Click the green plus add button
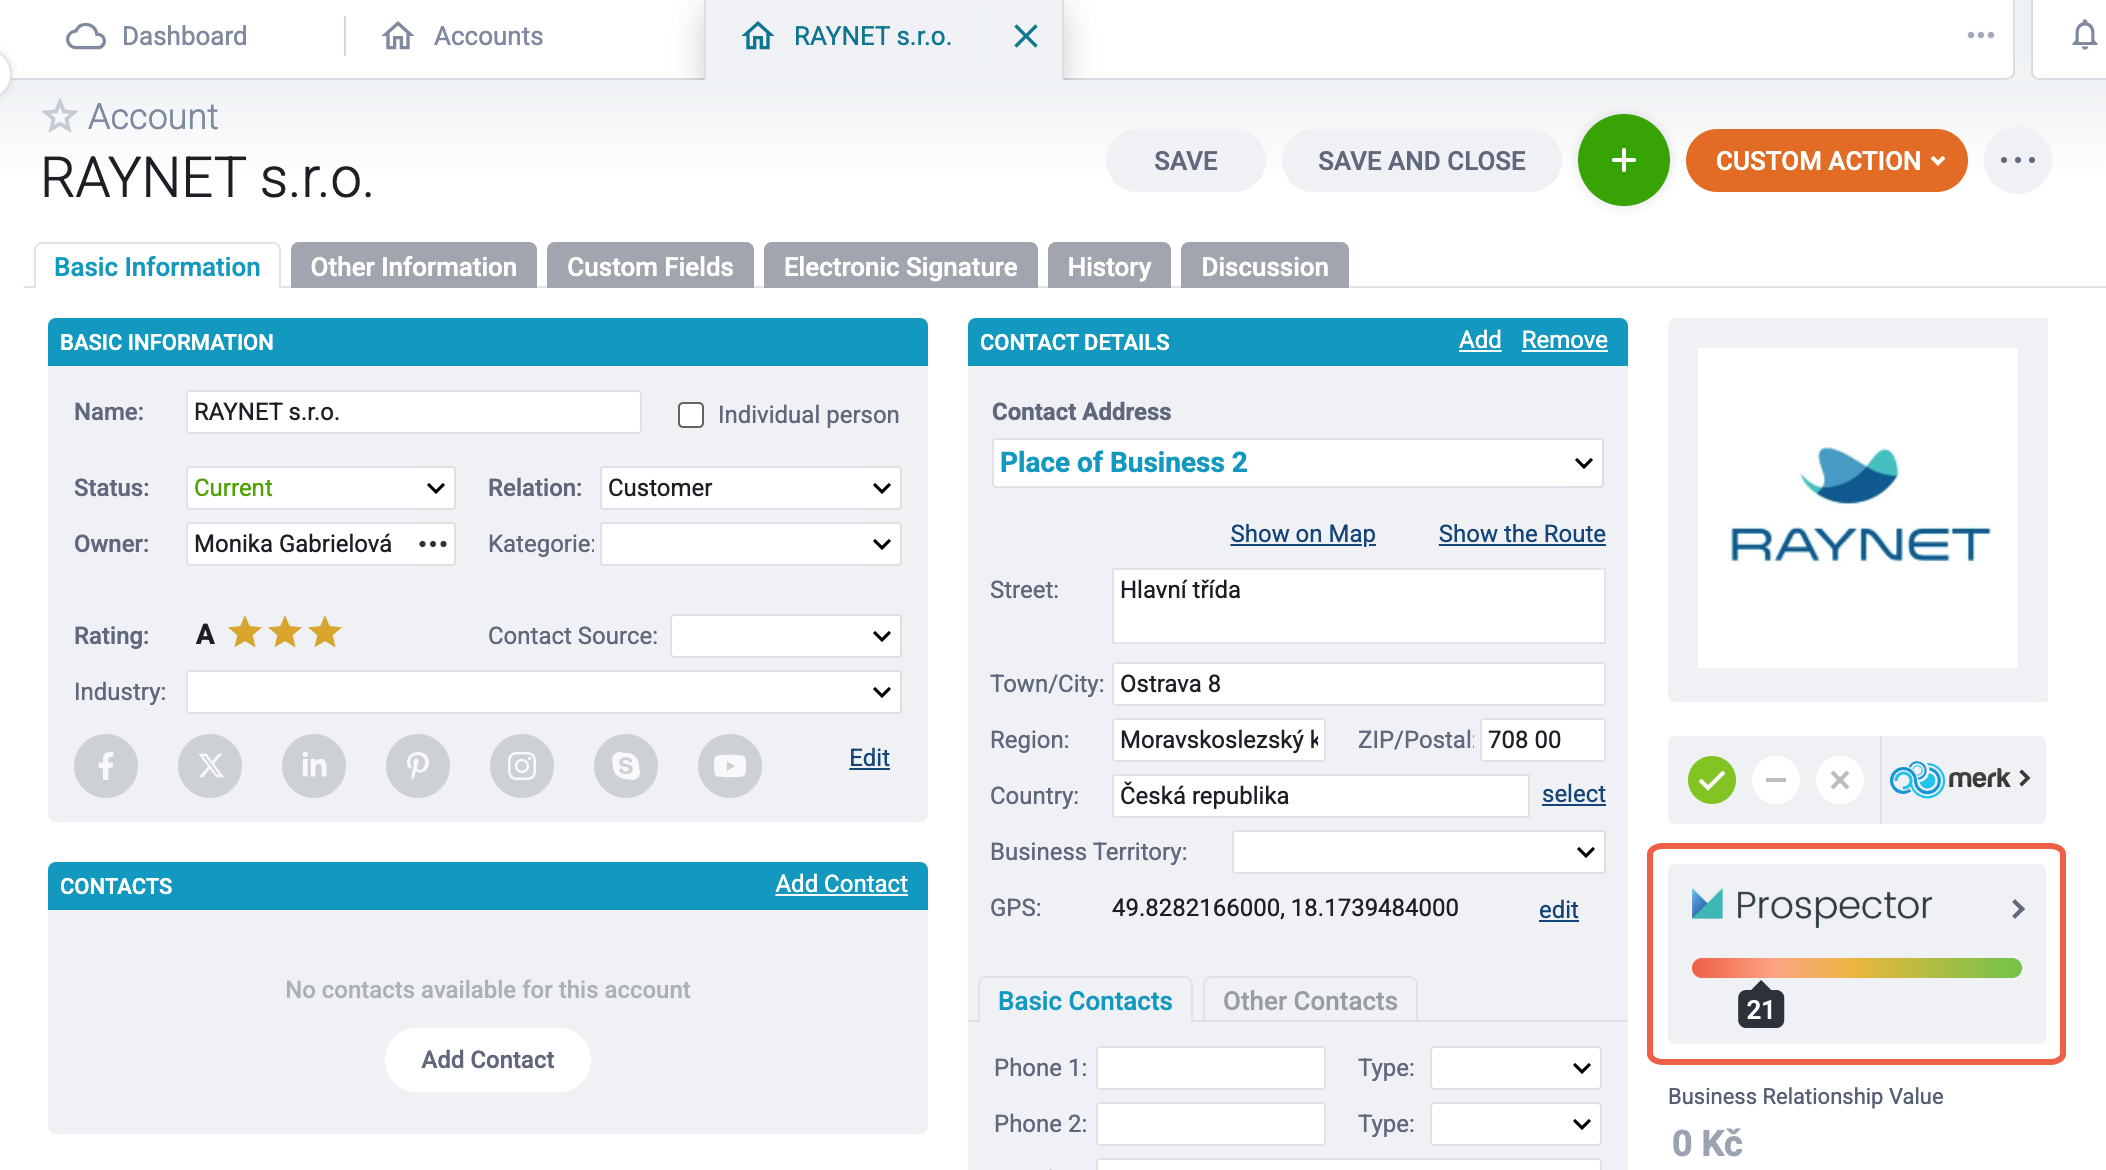 tap(1624, 160)
